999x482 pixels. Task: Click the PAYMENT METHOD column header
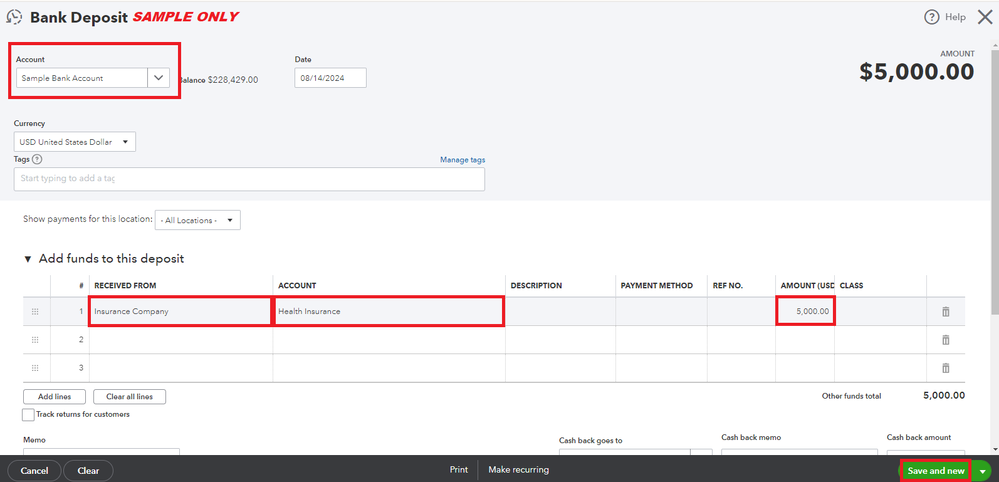(x=656, y=286)
